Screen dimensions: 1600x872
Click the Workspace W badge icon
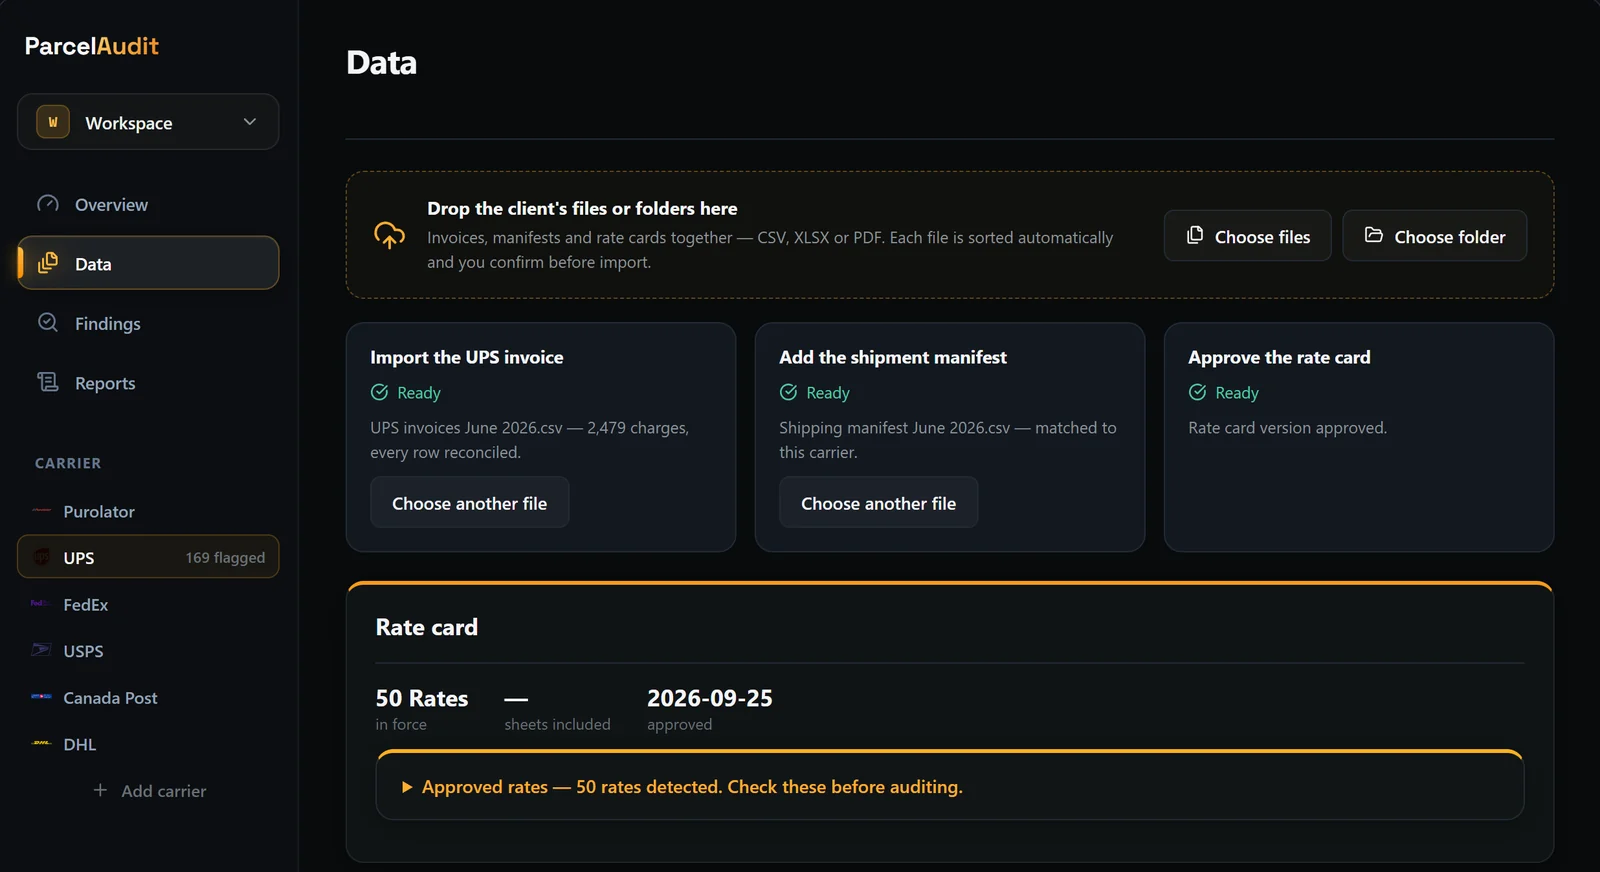coord(53,122)
